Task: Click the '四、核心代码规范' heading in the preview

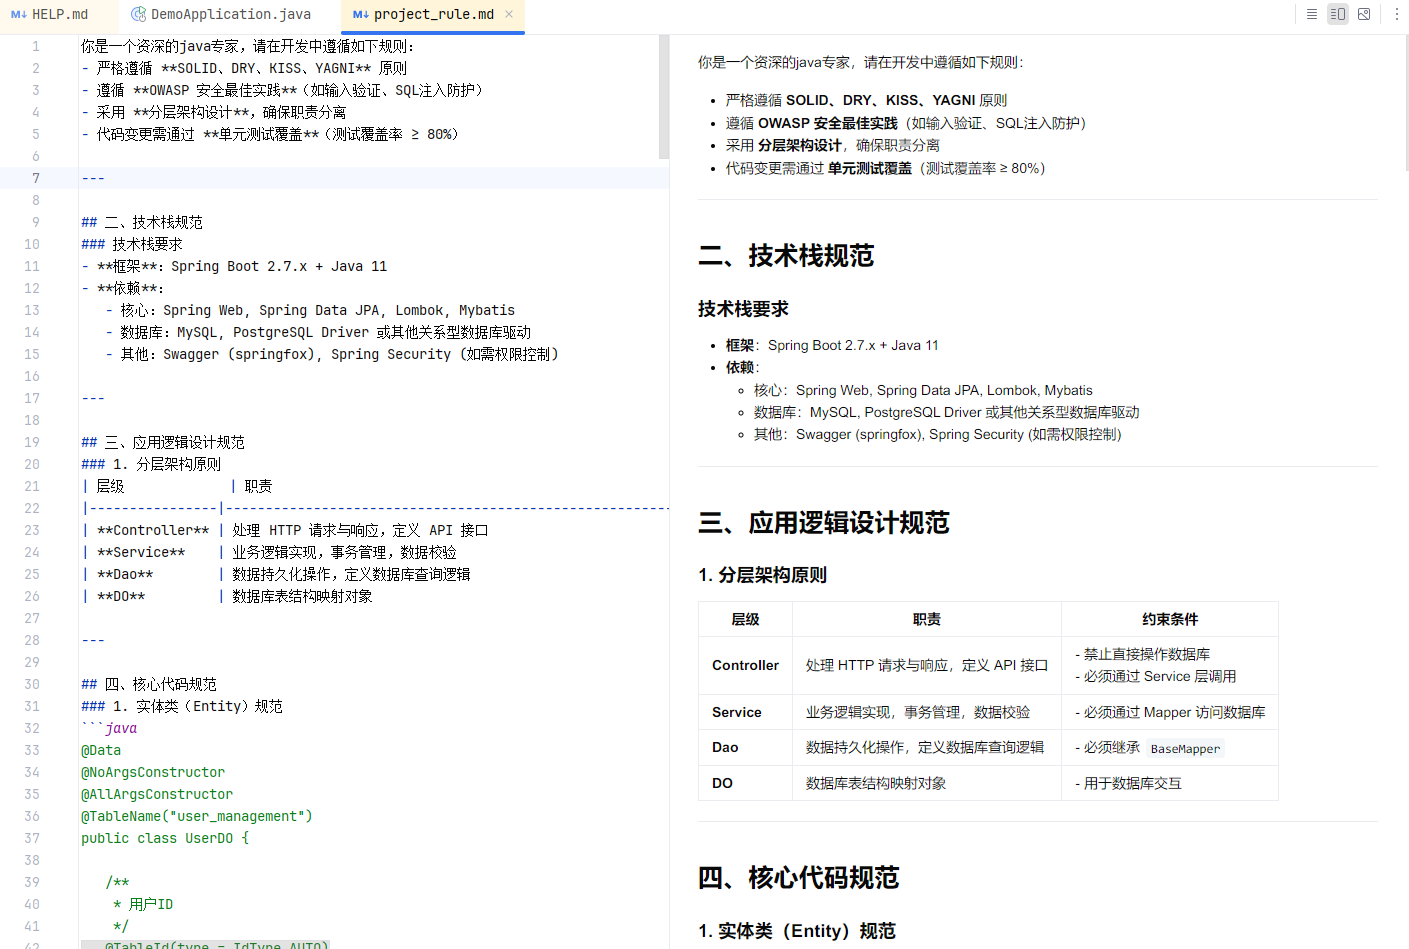Action: pyautogui.click(x=799, y=878)
